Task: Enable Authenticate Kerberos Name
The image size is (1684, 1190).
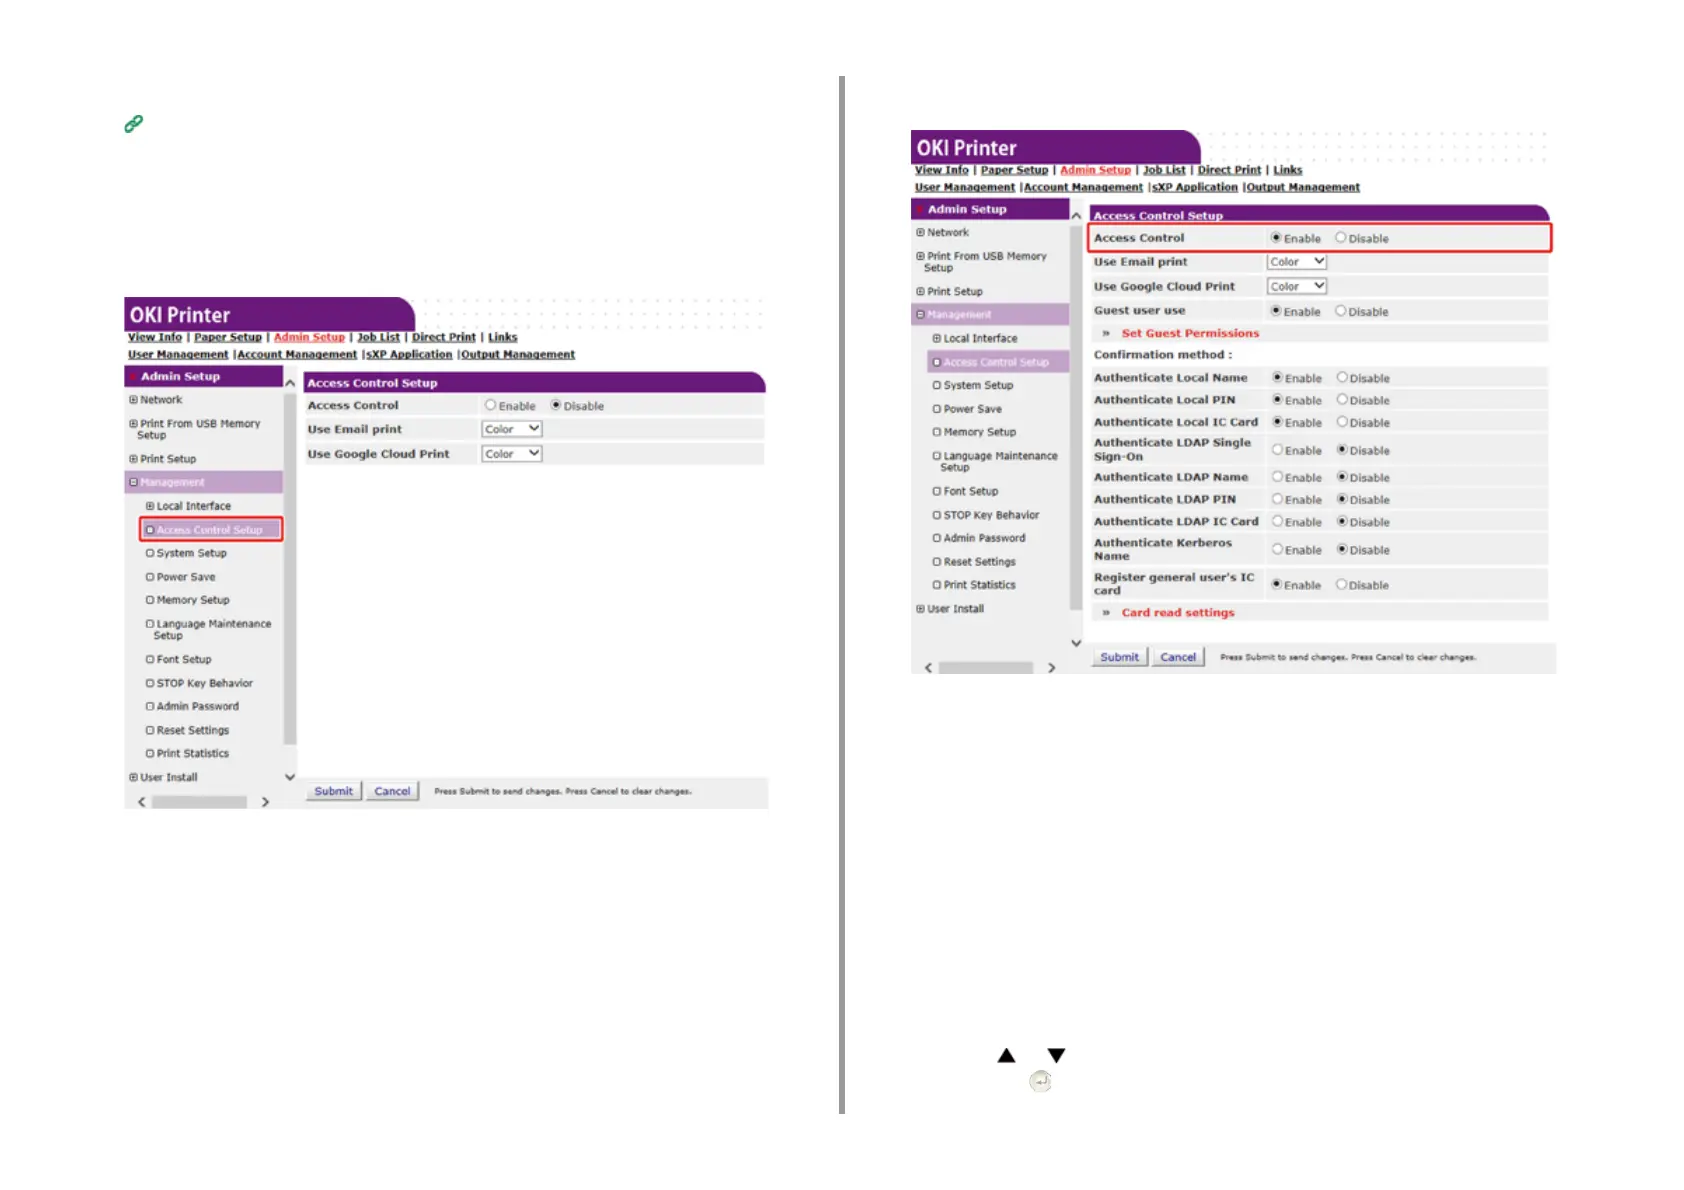Action: (1277, 549)
